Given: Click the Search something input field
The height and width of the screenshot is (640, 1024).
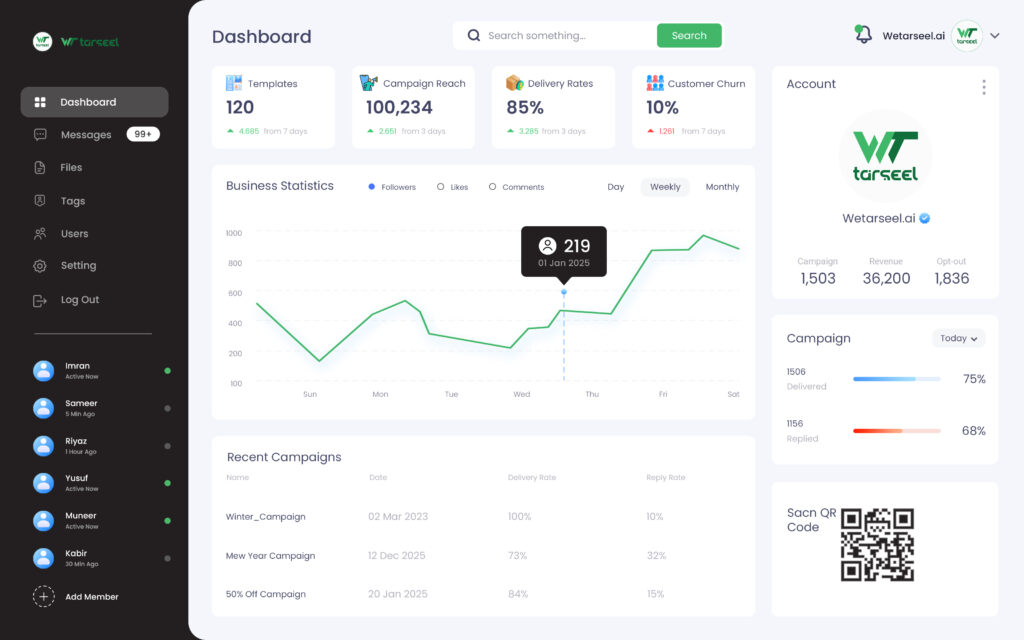Looking at the screenshot, I should pyautogui.click(x=555, y=35).
